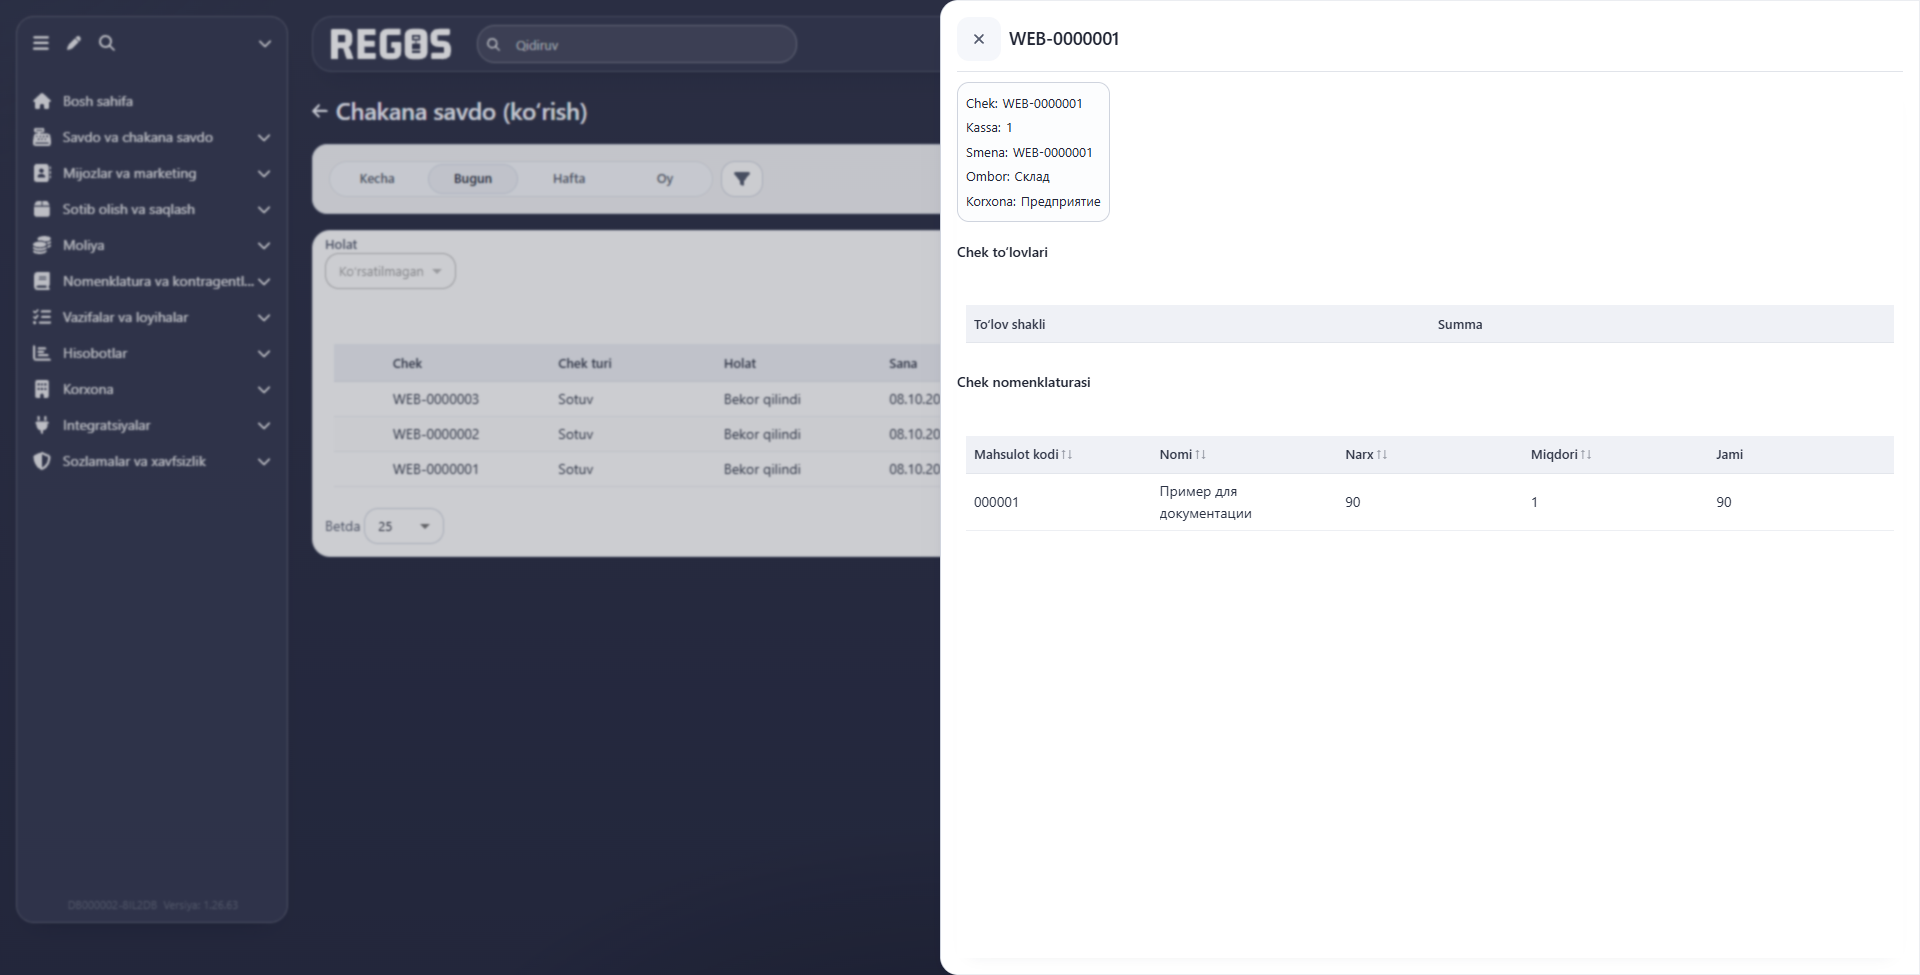
Task: Click the sidebar search magnifier icon
Action: [107, 43]
